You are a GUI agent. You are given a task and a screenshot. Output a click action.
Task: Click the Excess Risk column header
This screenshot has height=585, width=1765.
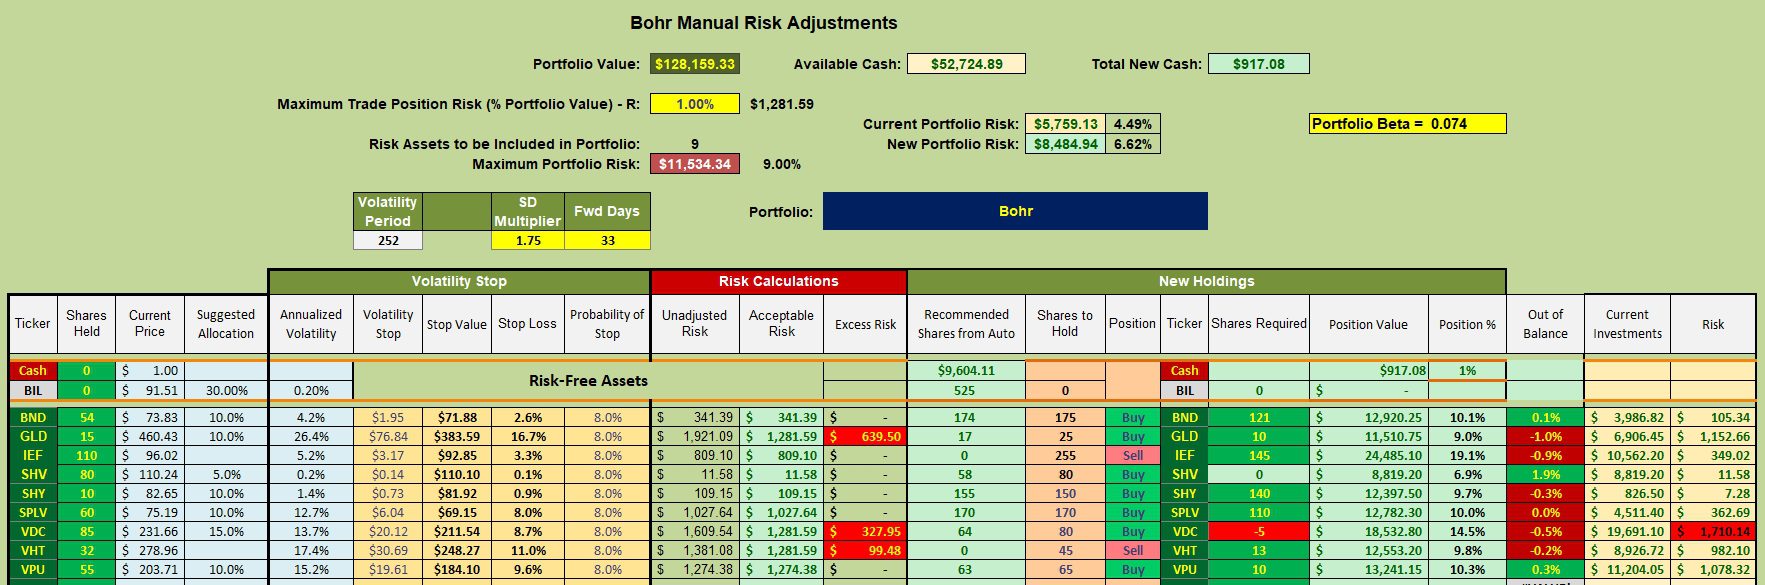pyautogui.click(x=865, y=324)
